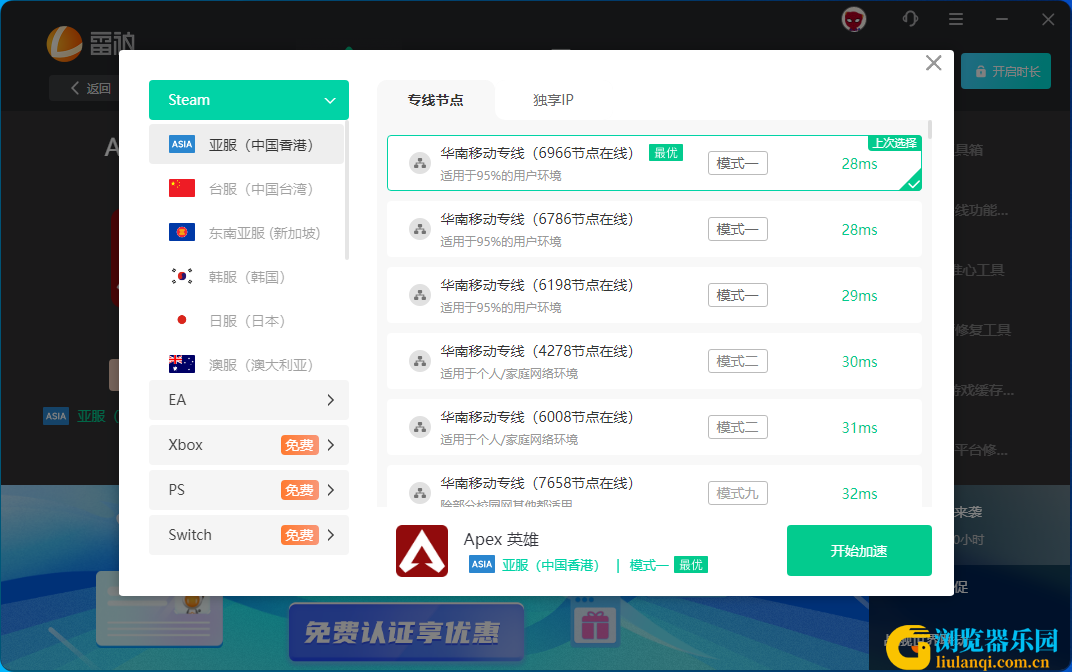Image resolution: width=1072 pixels, height=672 pixels.
Task: Select Japan server region
Action: point(246,320)
